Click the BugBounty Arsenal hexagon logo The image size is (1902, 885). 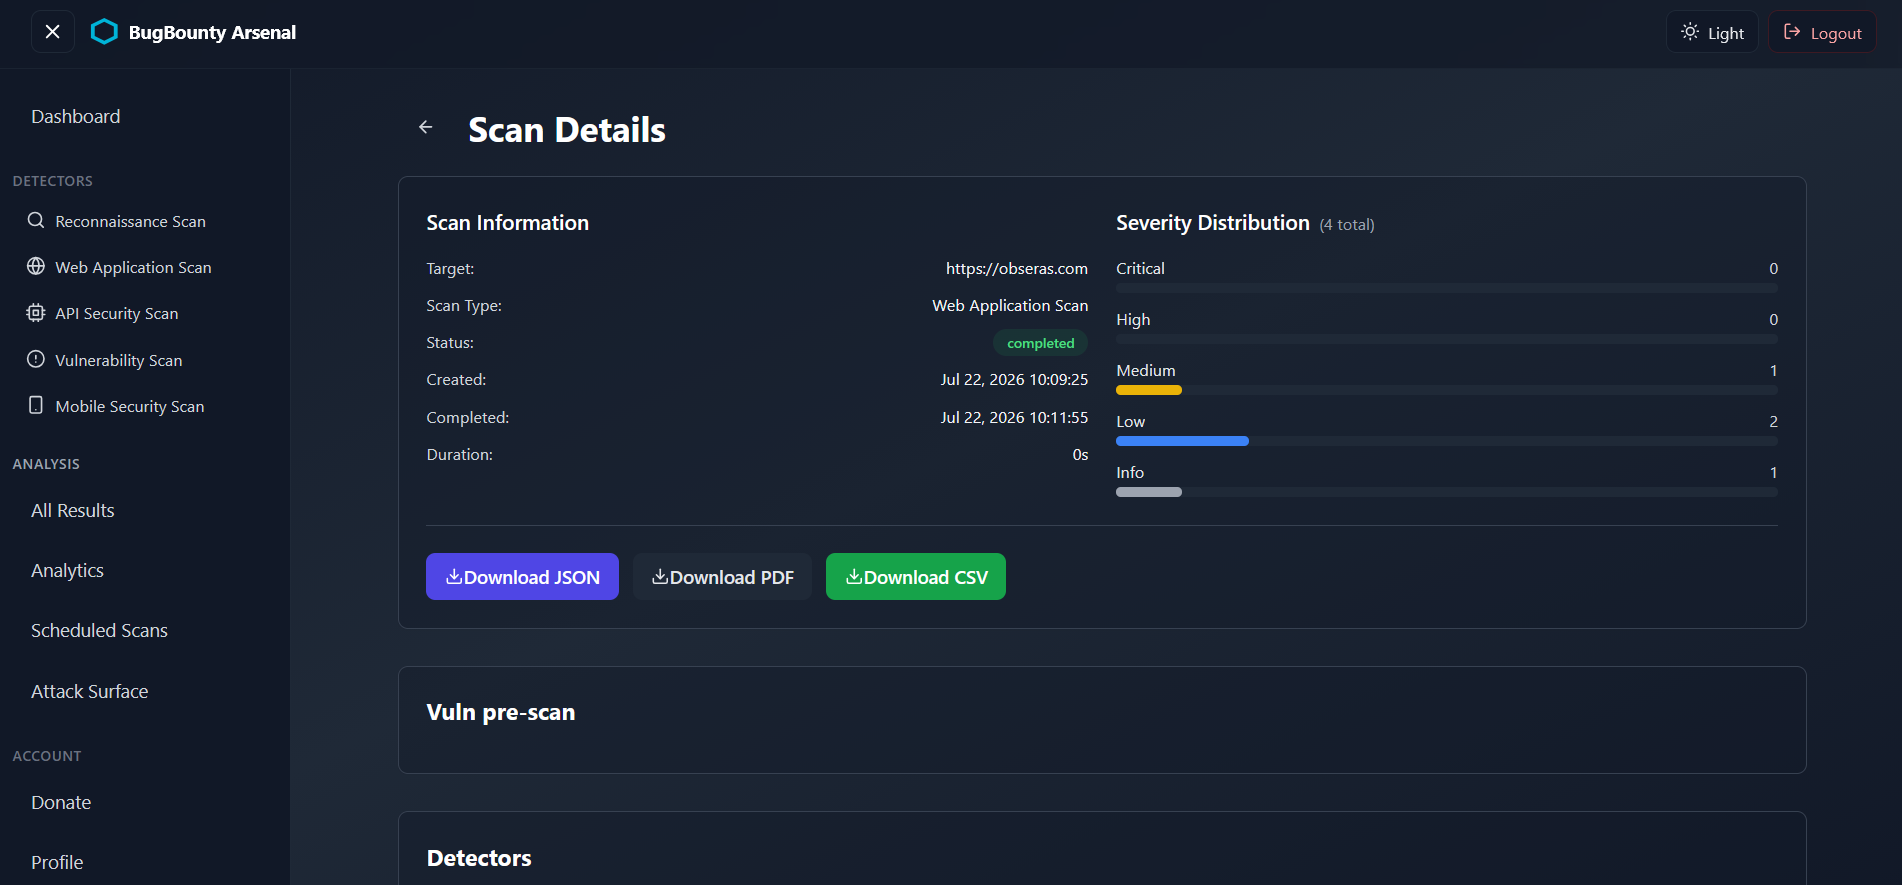[104, 32]
